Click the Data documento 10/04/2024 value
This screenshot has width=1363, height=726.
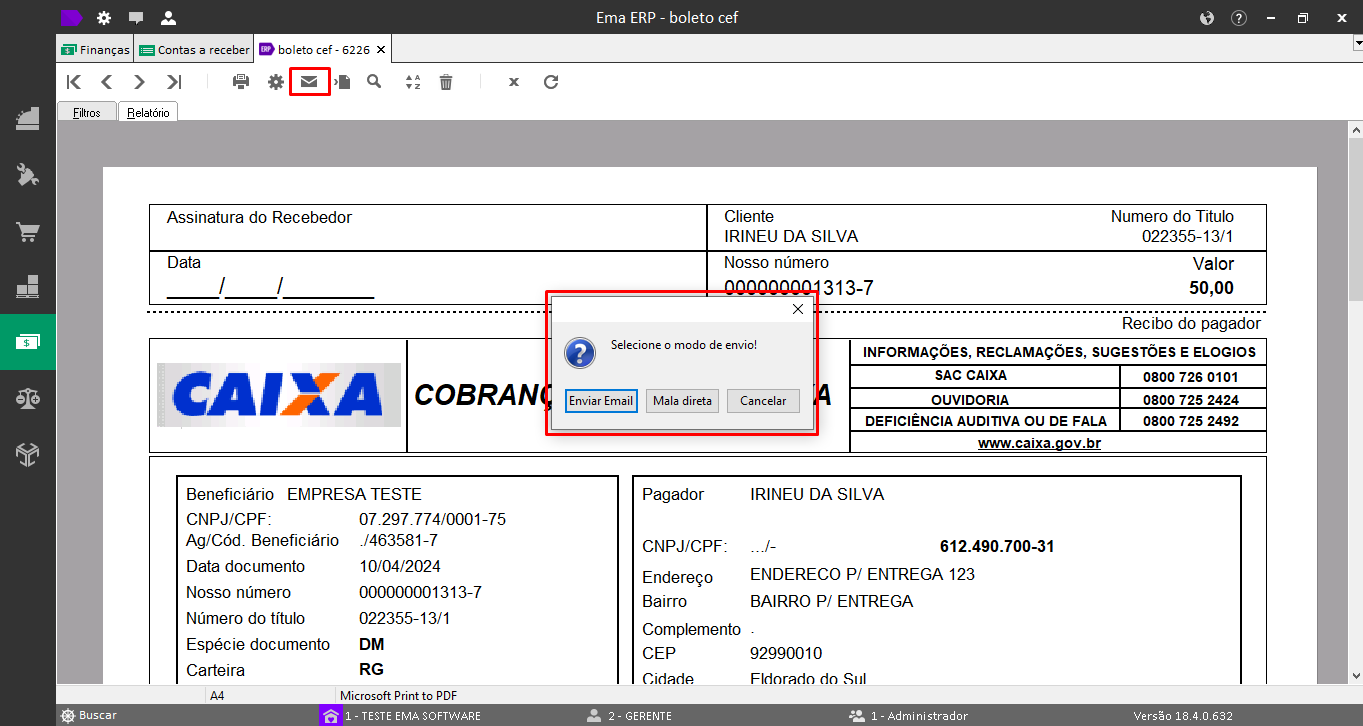click(400, 567)
